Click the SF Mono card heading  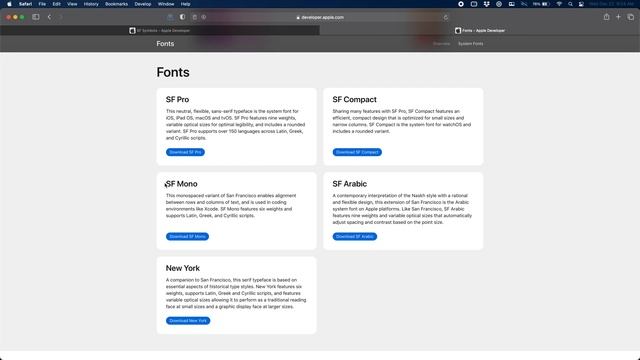[182, 184]
